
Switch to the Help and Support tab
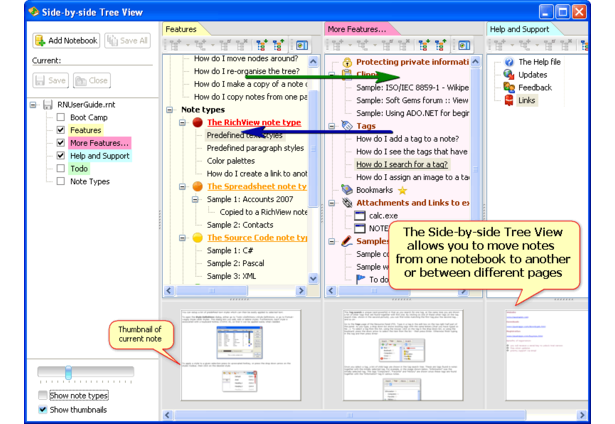point(519,29)
